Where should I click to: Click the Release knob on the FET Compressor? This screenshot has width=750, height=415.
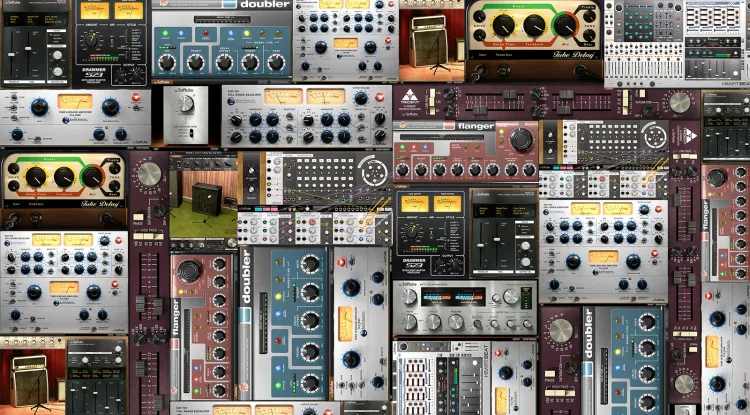pyautogui.click(x=455, y=322)
